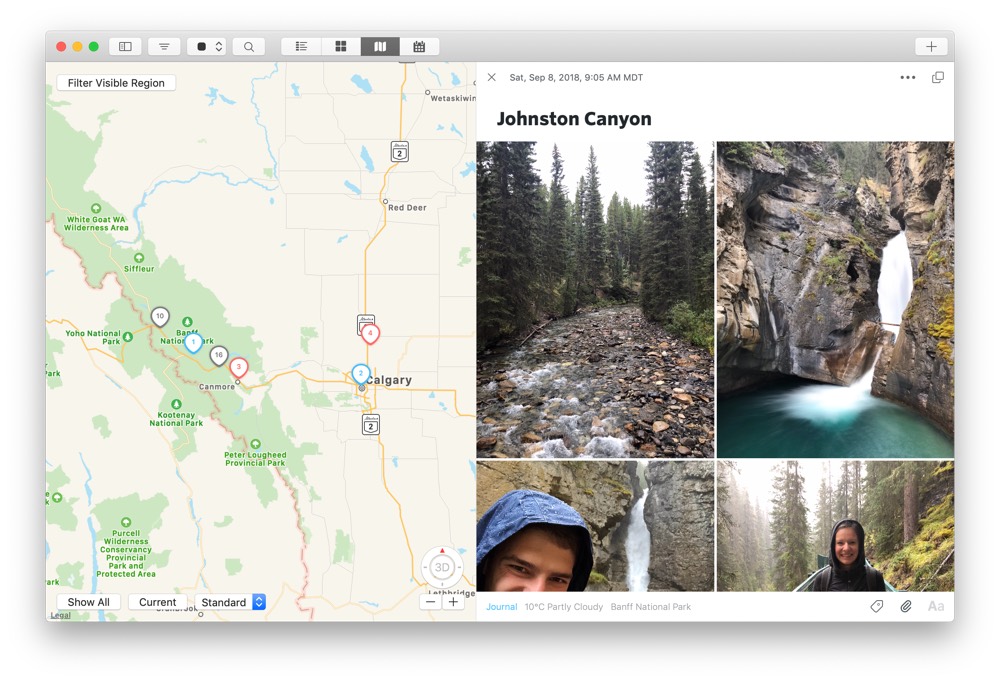Viewport: 1000px width, 682px height.
Task: Toggle the sidebar panel button
Action: (126, 47)
